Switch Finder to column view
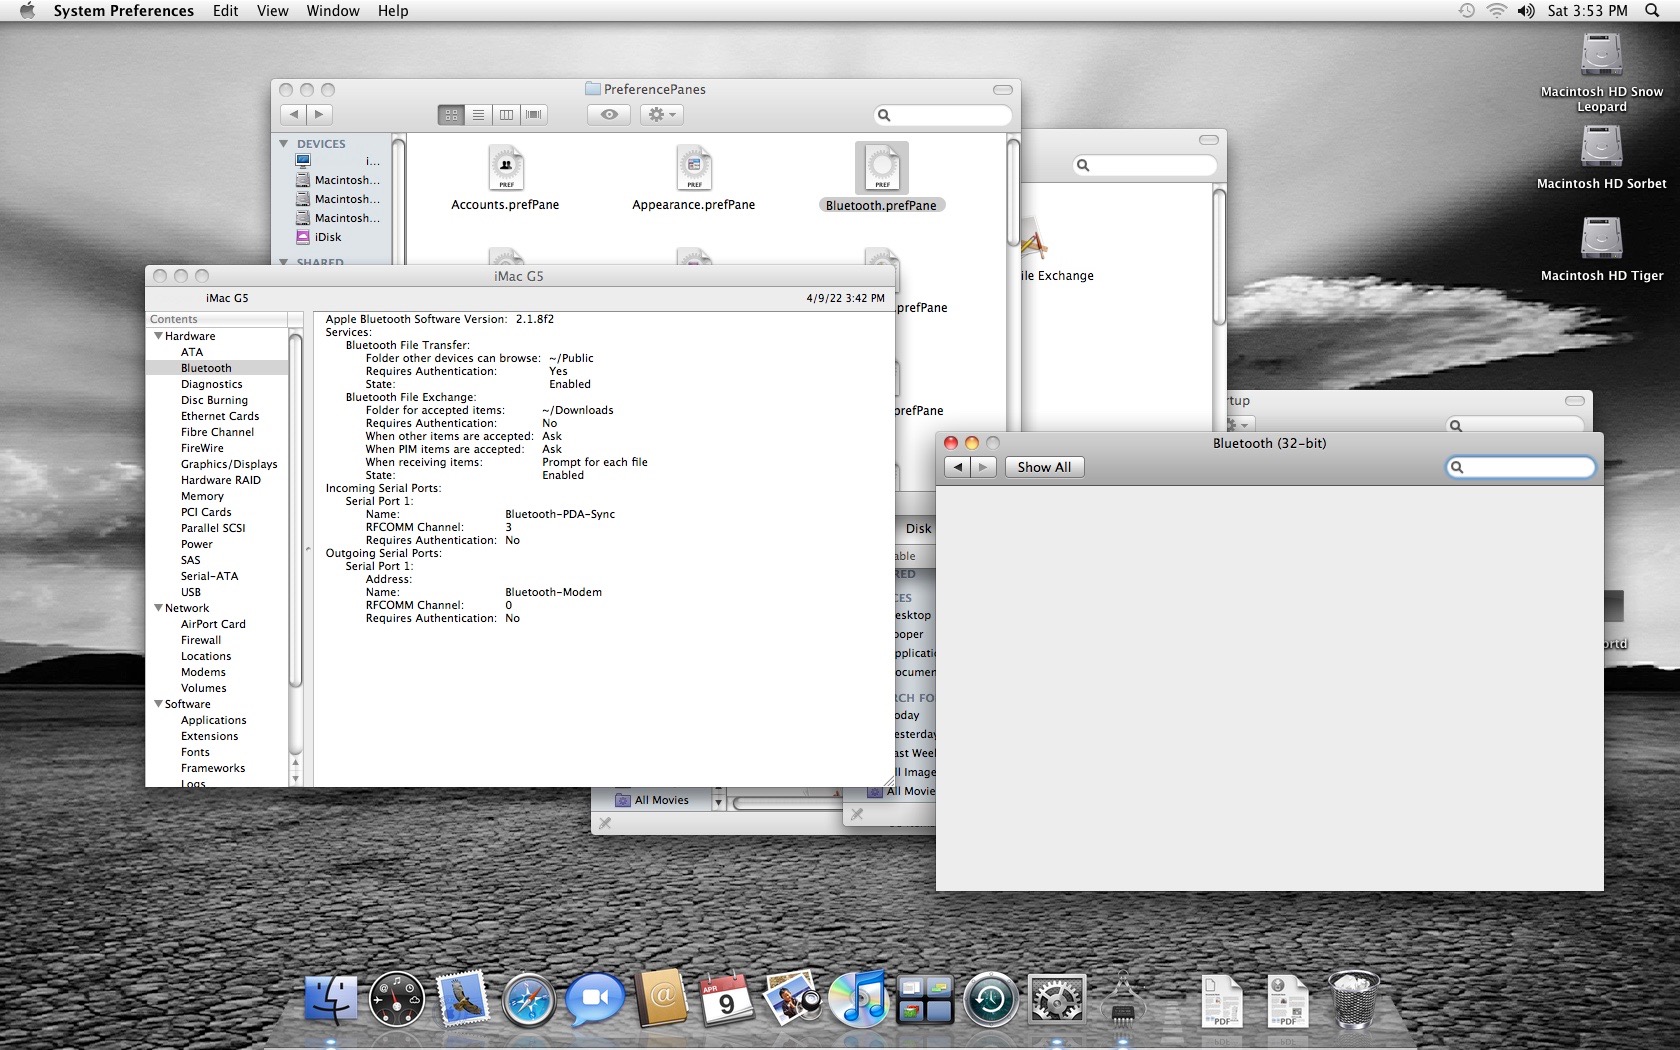The height and width of the screenshot is (1050, 1680). click(x=506, y=115)
